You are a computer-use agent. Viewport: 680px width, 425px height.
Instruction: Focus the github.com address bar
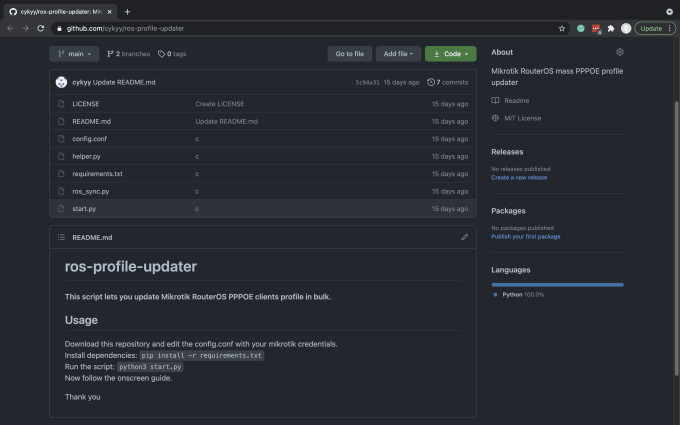(x=310, y=28)
